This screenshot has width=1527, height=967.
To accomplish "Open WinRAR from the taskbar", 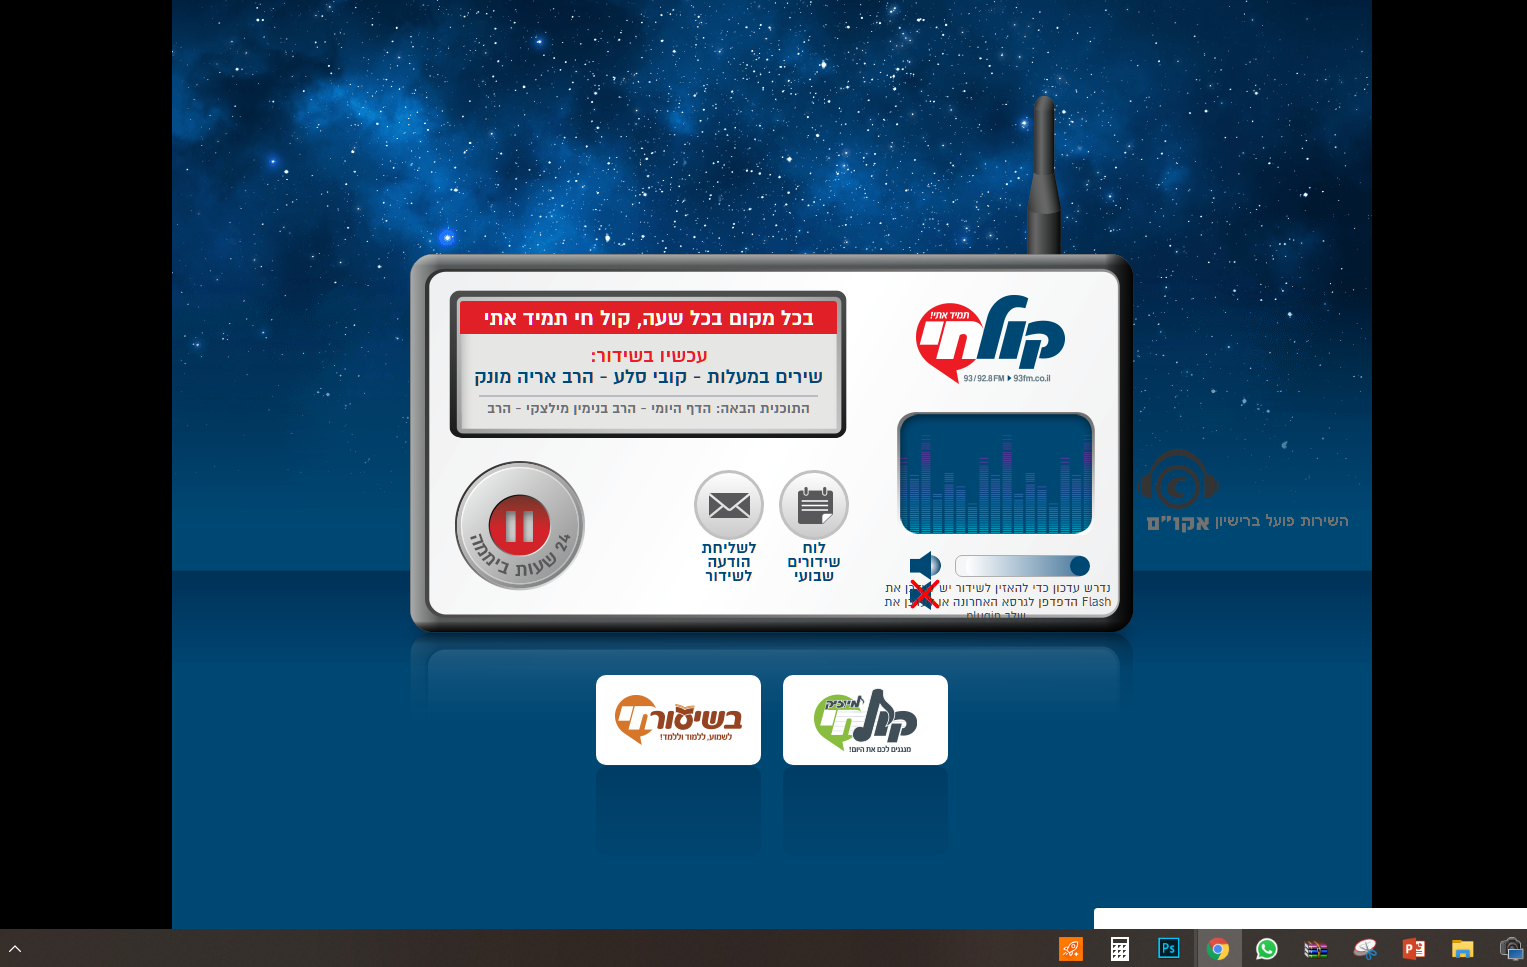I will 1315,948.
